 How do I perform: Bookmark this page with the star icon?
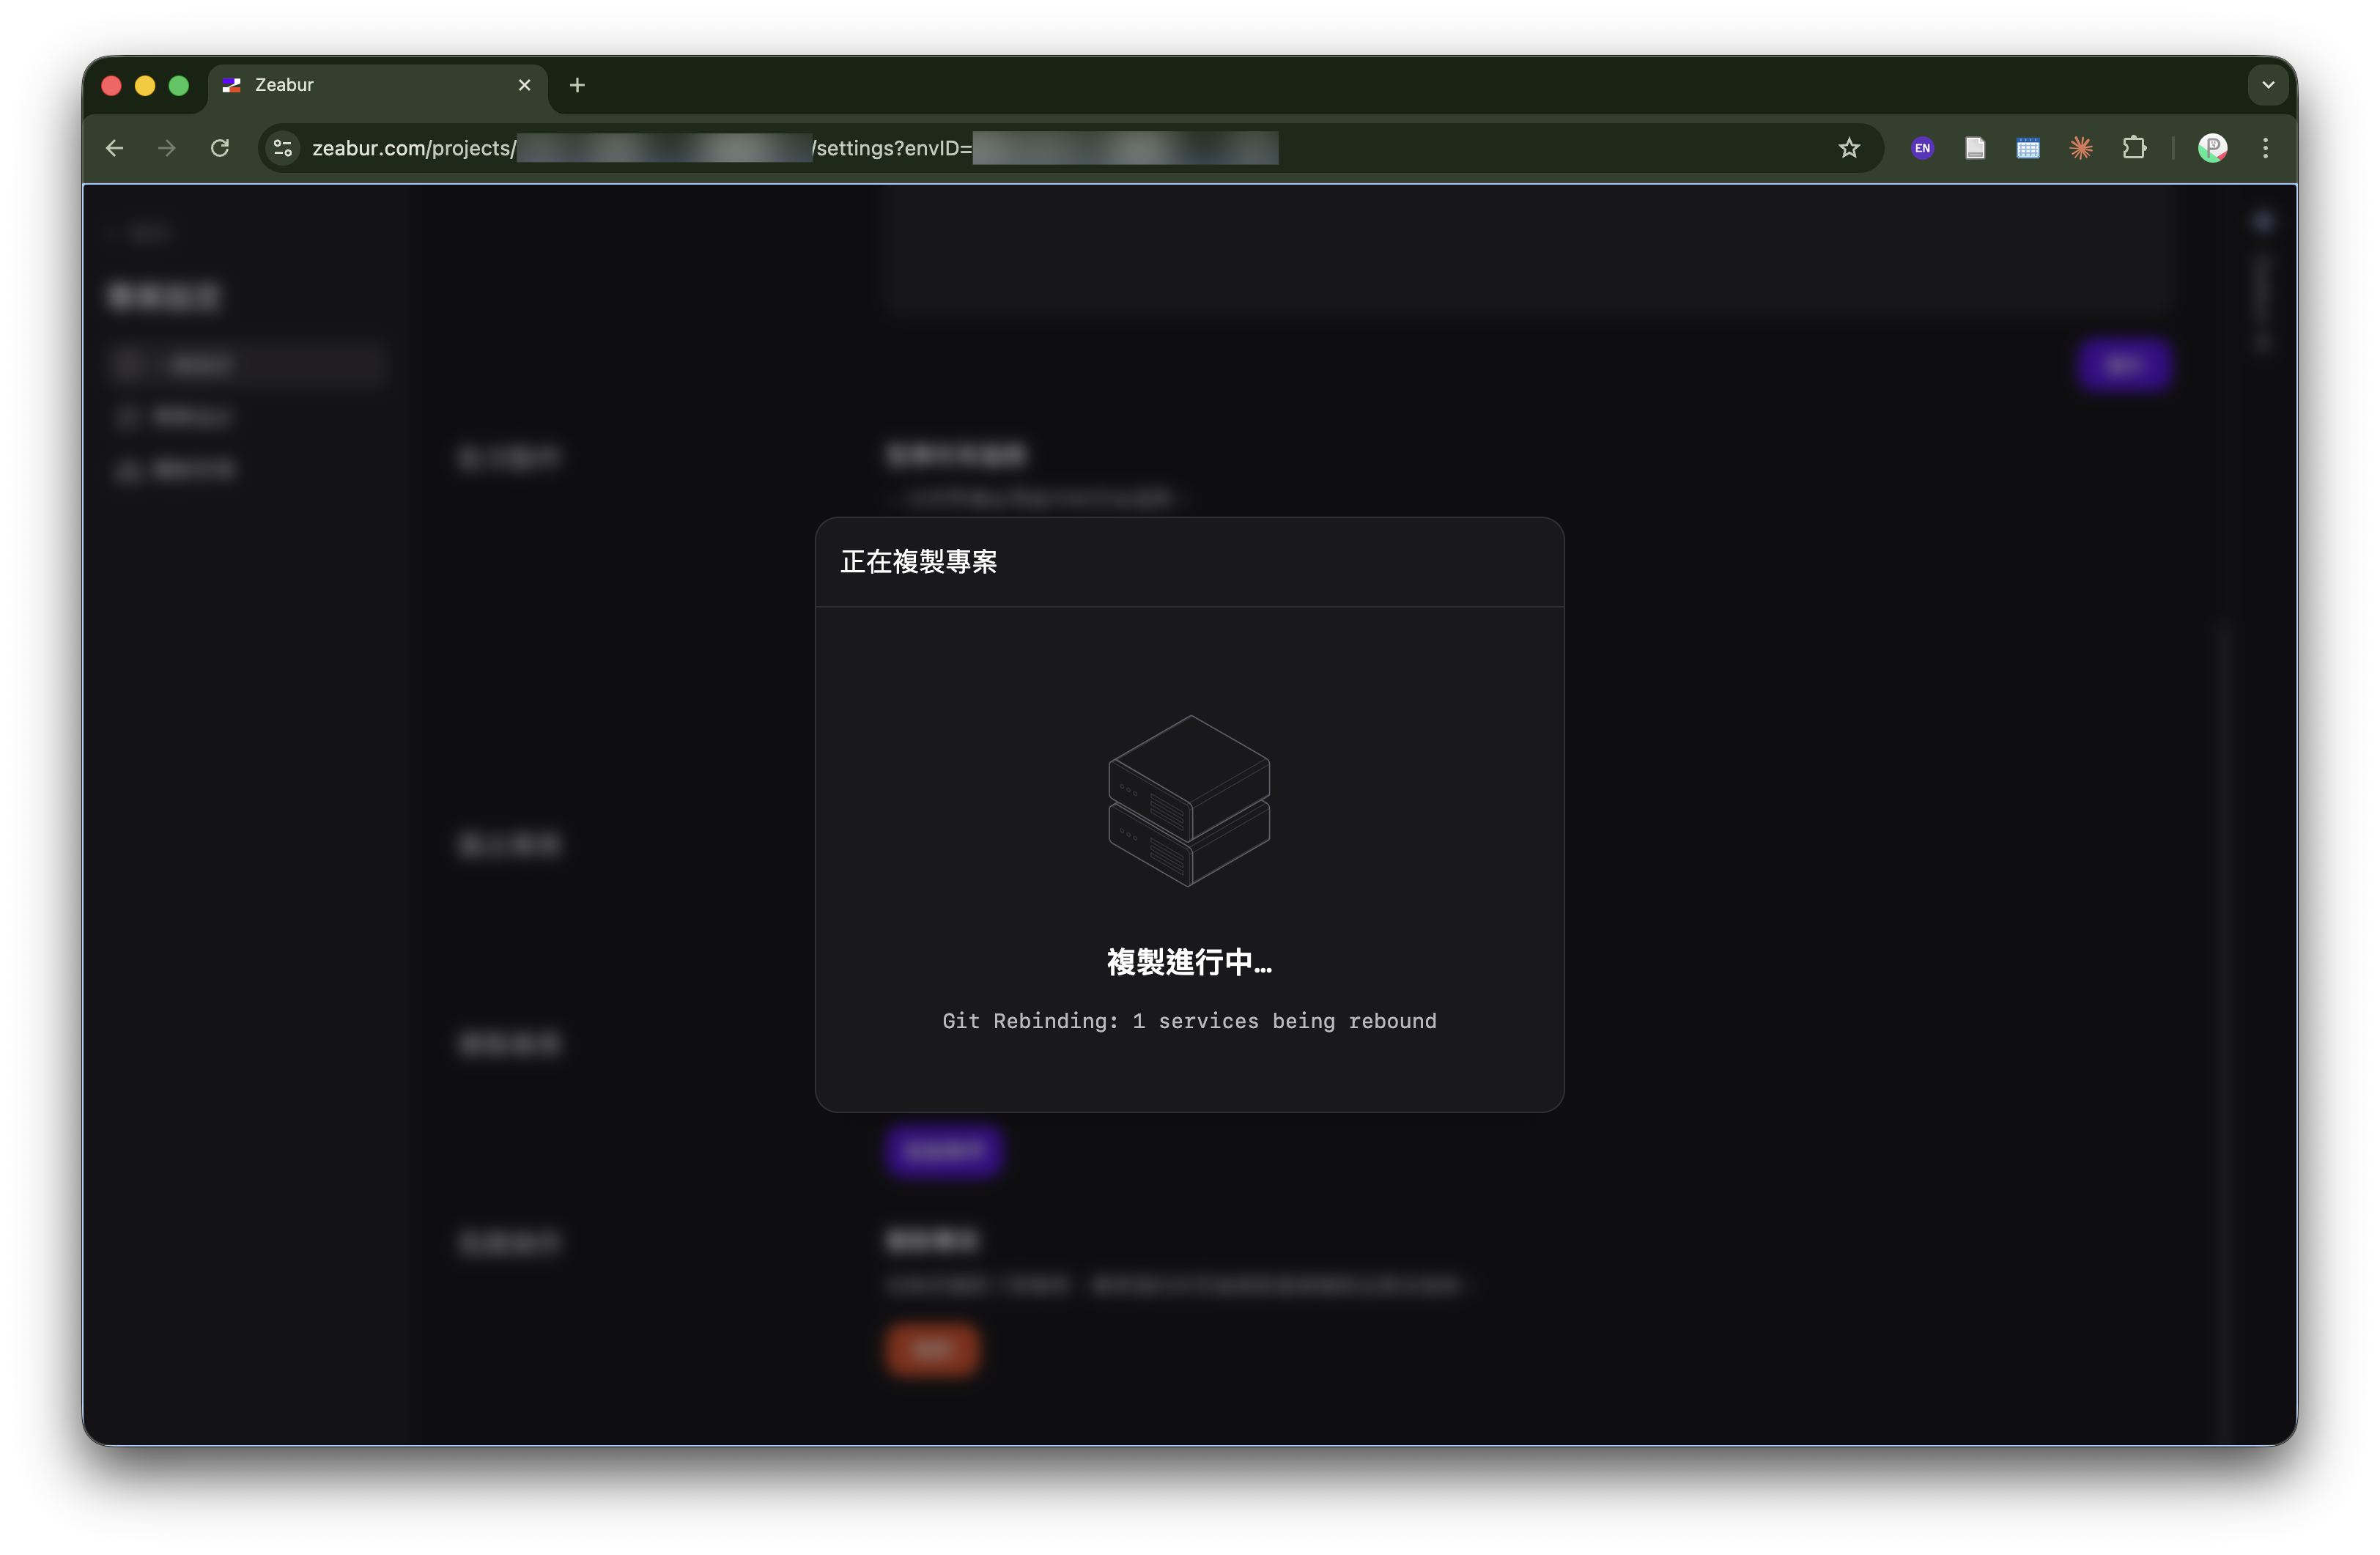click(1848, 148)
